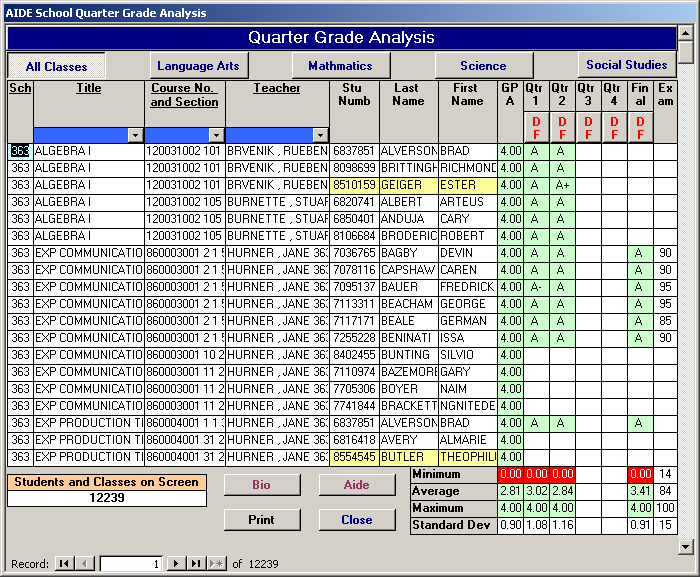Image resolution: width=700 pixels, height=577 pixels.
Task: Click the Aide button
Action: point(357,485)
